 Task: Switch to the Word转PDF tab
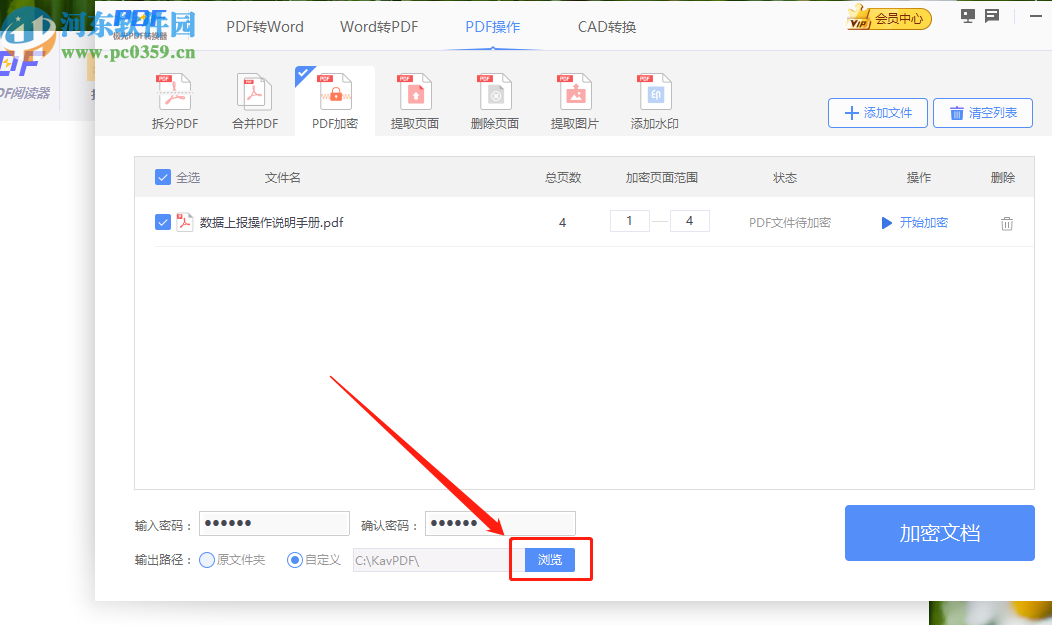coord(379,27)
